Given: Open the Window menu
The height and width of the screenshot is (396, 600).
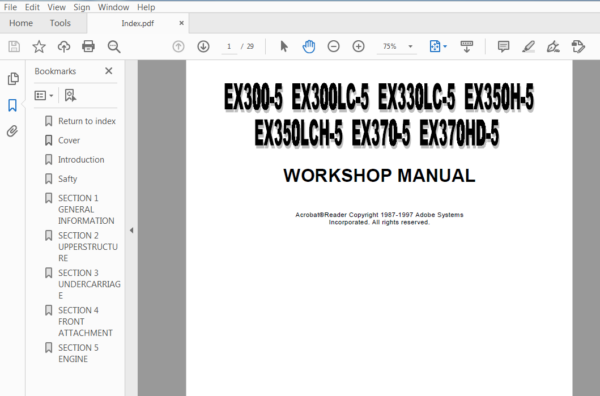Looking at the screenshot, I should (113, 7).
